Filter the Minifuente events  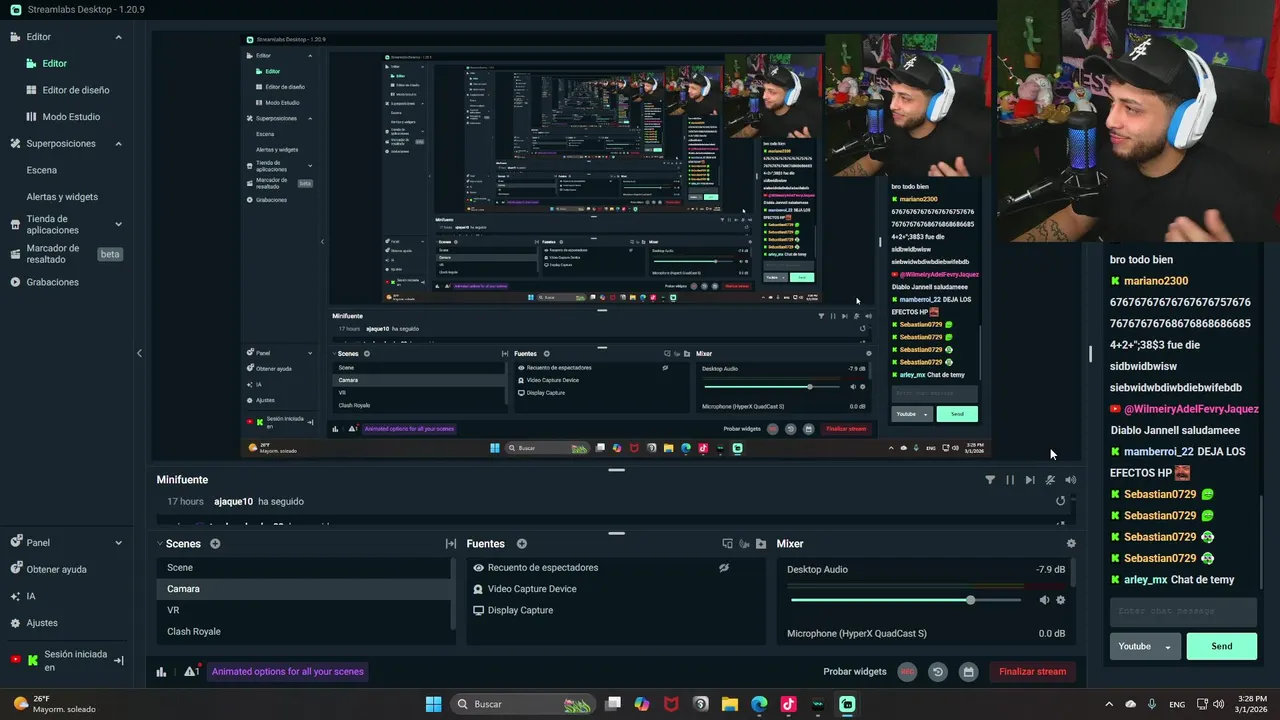(x=990, y=480)
